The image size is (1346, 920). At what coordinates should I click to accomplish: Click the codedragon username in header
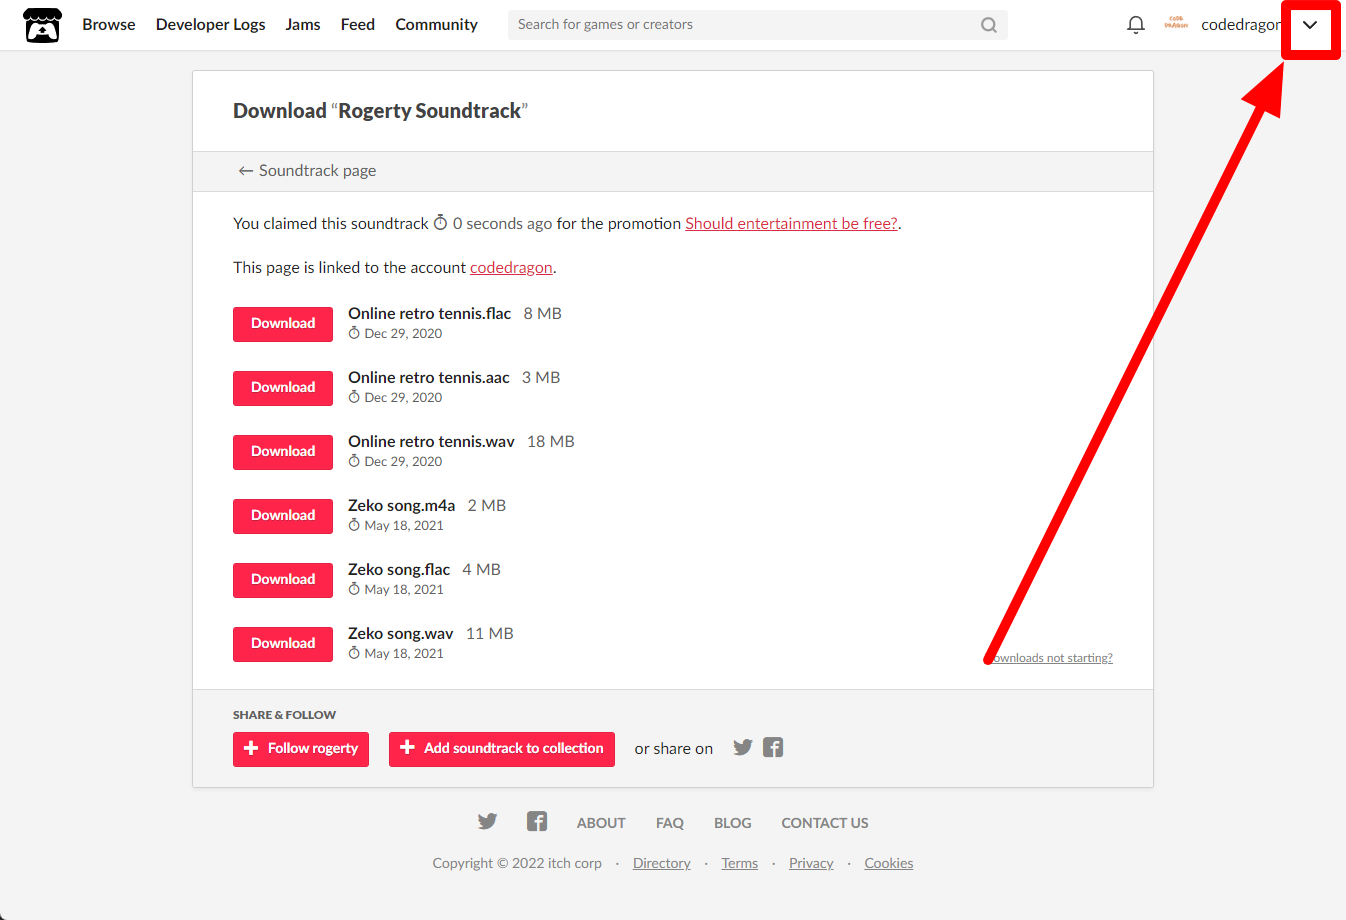(x=1241, y=25)
